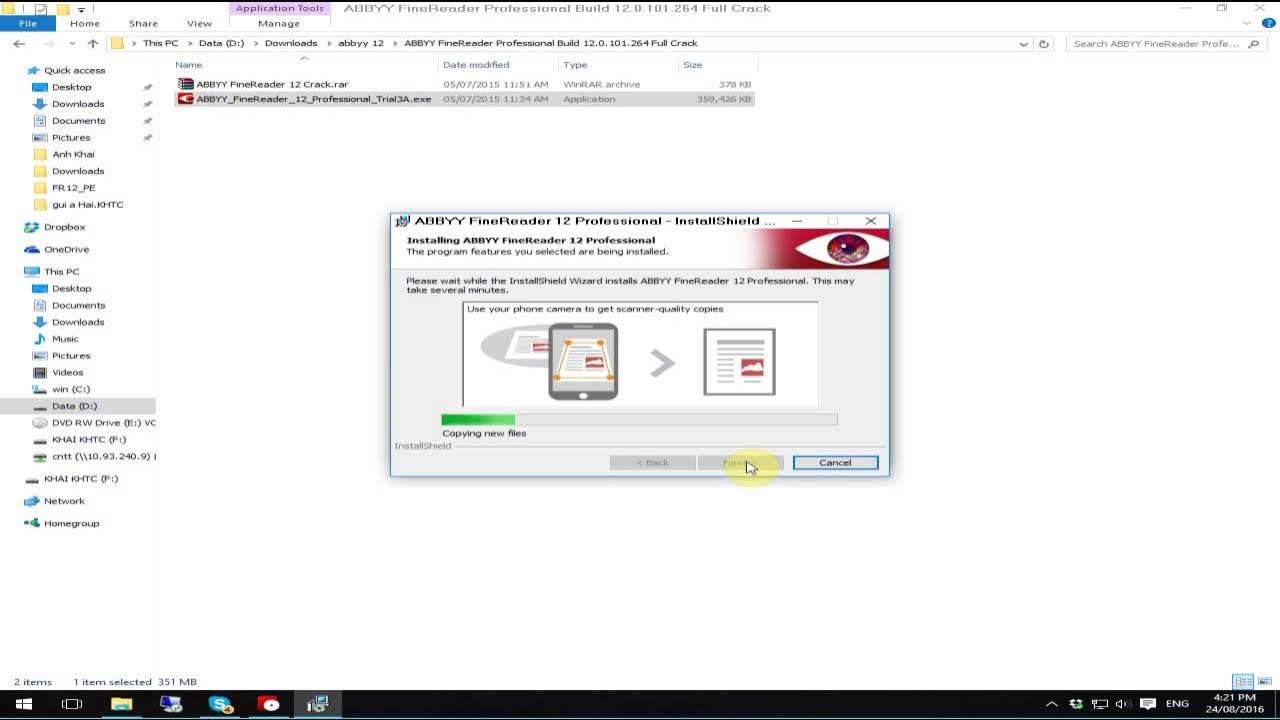Open Videos under This PC
The height and width of the screenshot is (720, 1280).
pyautogui.click(x=67, y=372)
